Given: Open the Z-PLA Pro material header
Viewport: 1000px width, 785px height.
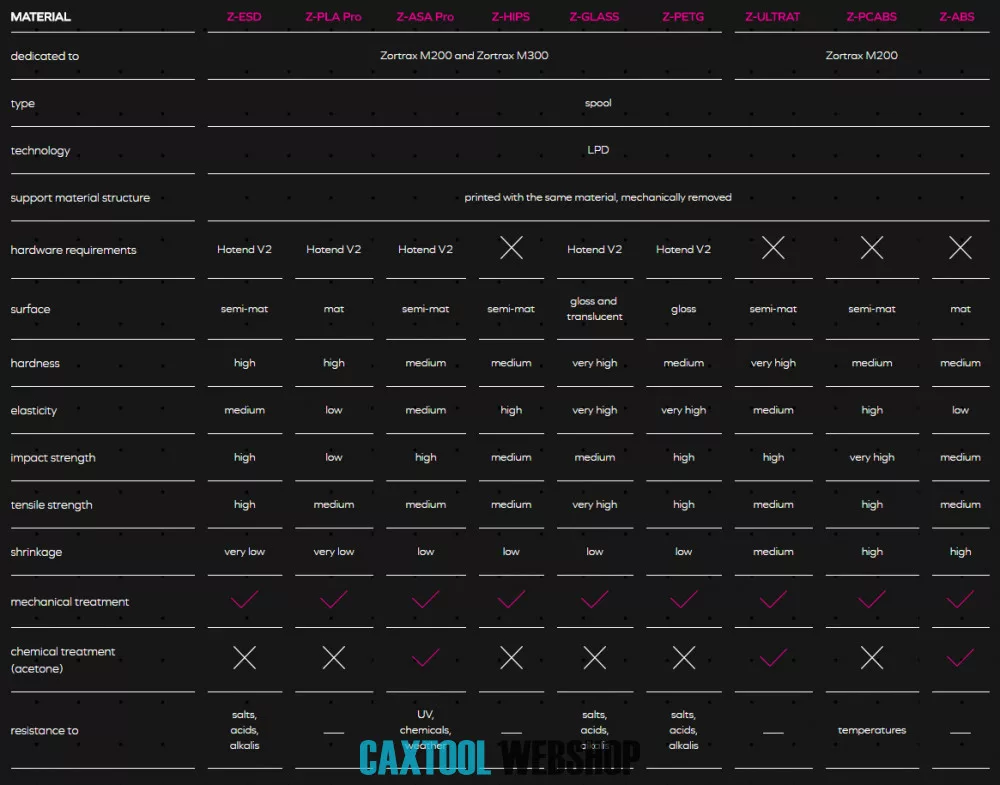Looking at the screenshot, I should 333,17.
